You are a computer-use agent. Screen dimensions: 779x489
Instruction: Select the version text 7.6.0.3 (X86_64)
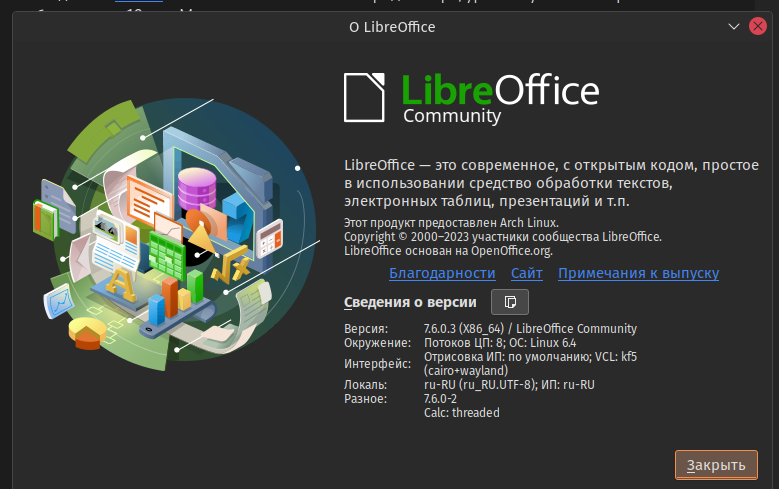[464, 329]
